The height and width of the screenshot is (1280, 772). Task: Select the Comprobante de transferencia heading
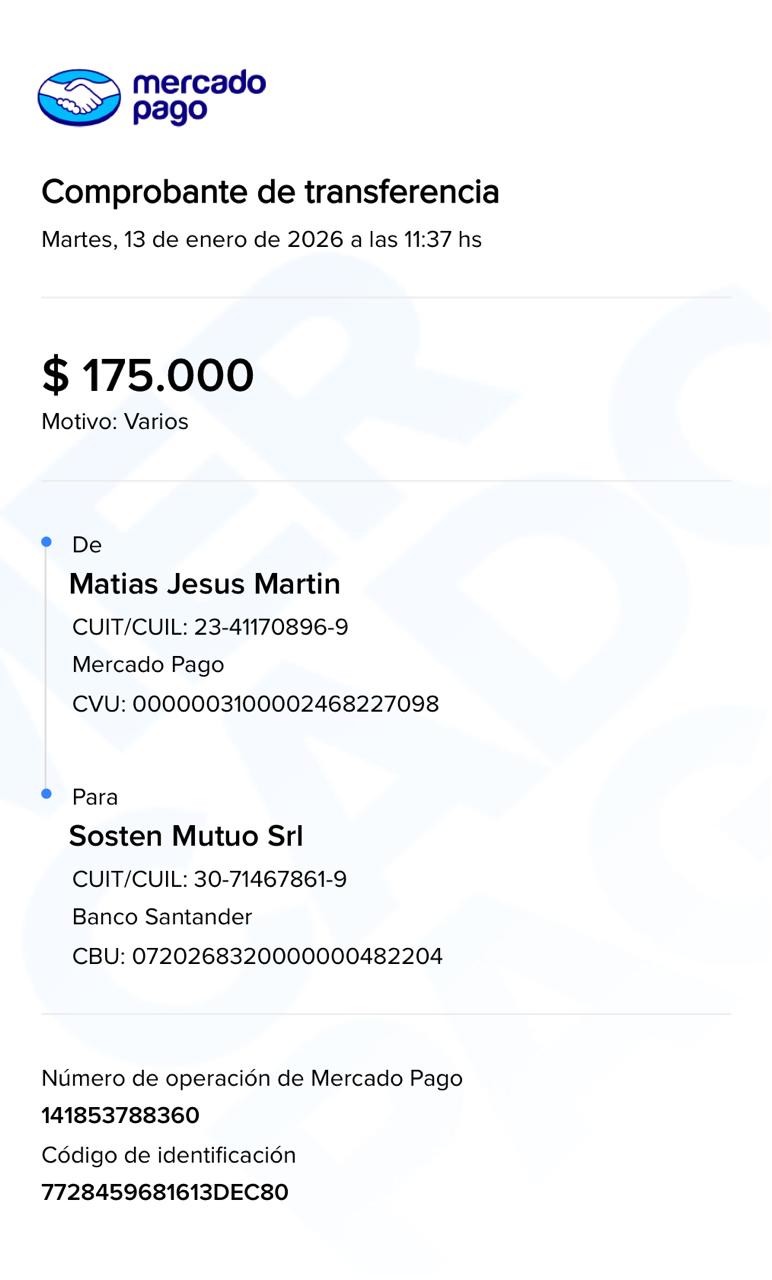(x=270, y=191)
